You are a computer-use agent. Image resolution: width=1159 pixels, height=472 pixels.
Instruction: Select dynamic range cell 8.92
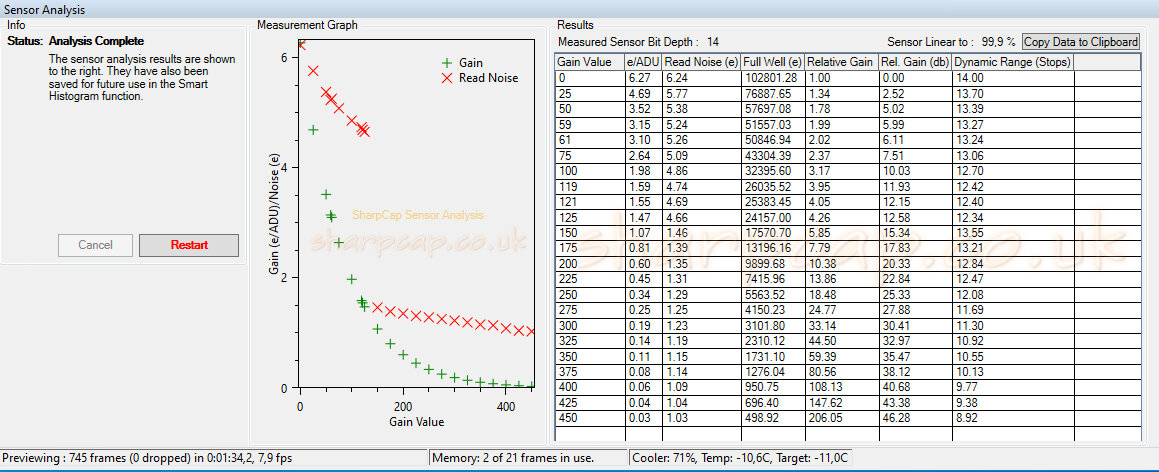point(1013,419)
